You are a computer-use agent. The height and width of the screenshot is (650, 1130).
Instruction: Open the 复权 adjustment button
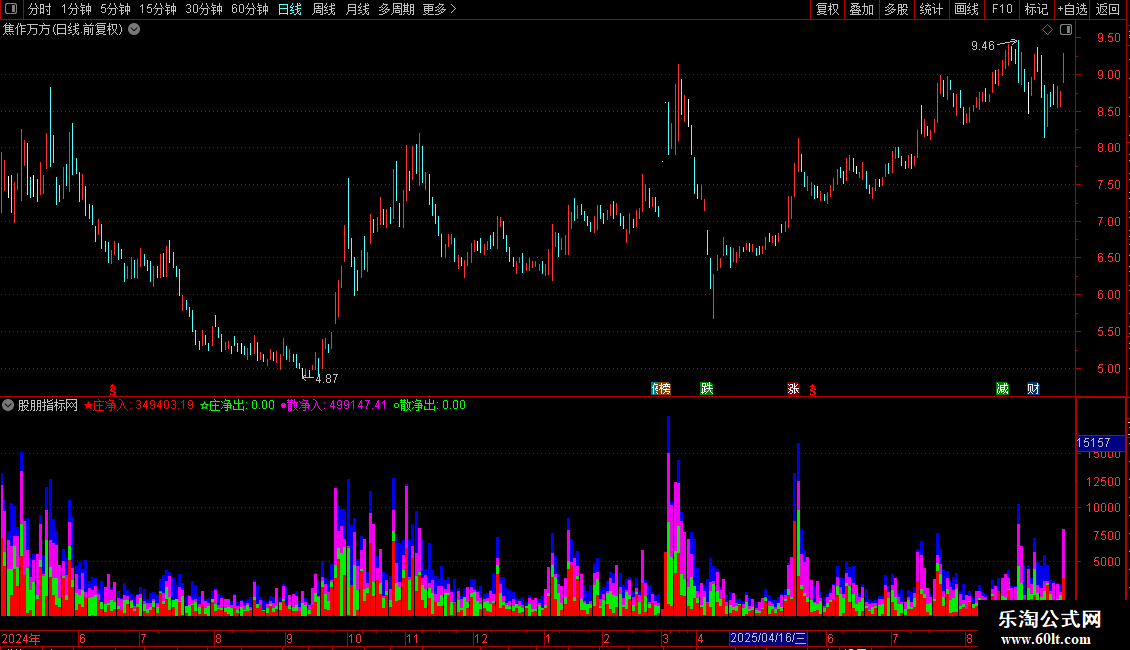827,9
